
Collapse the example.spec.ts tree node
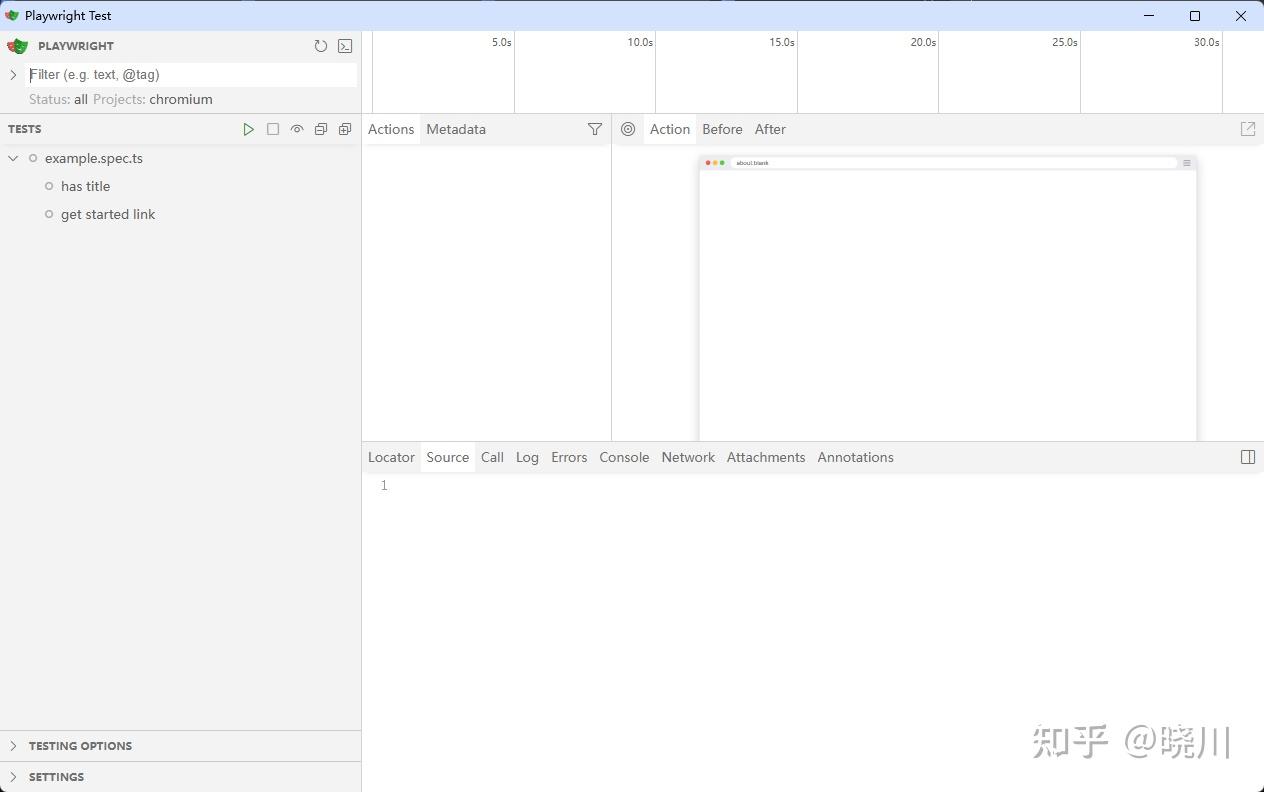tap(13, 158)
